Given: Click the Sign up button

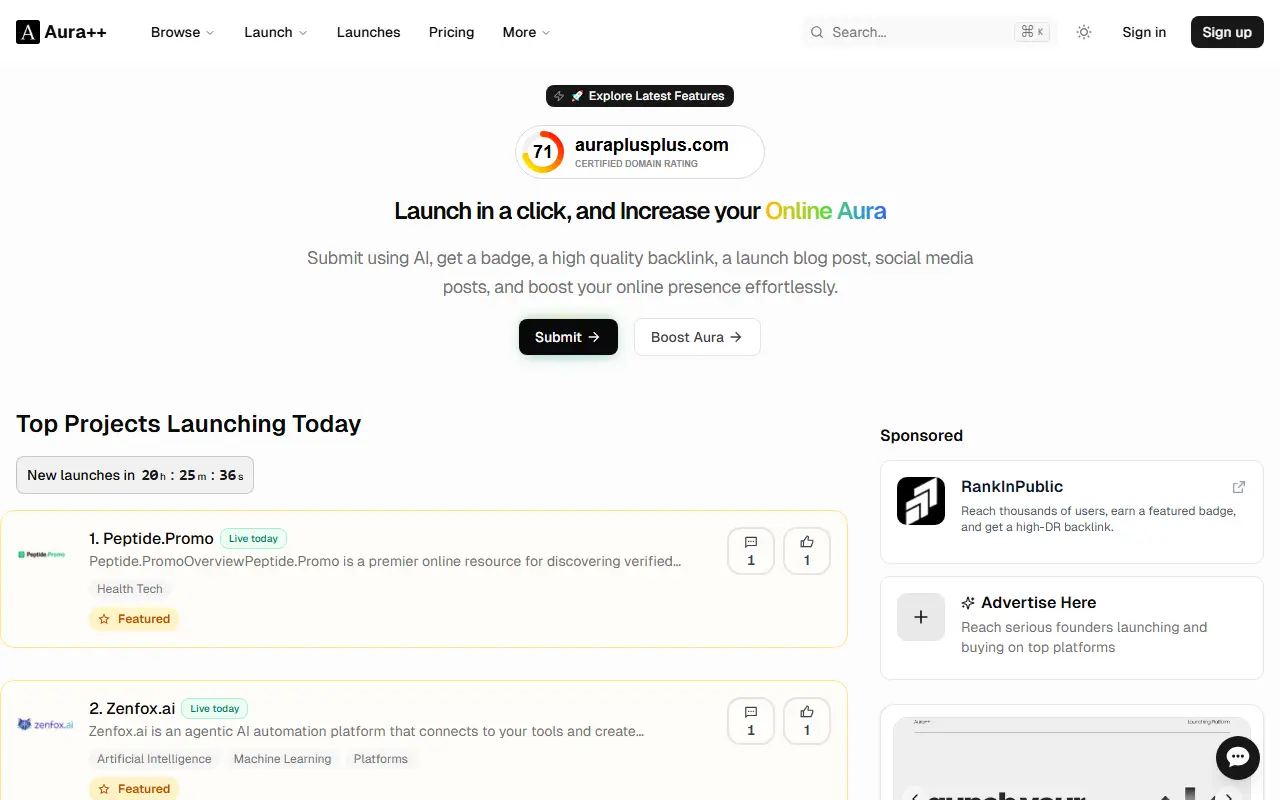Looking at the screenshot, I should (1227, 32).
